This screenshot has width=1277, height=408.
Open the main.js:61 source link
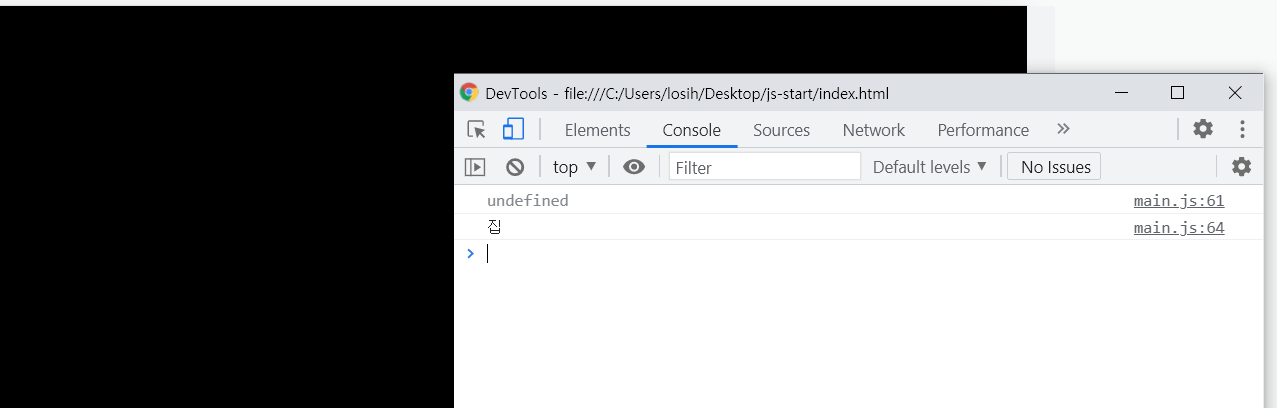coord(1179,201)
